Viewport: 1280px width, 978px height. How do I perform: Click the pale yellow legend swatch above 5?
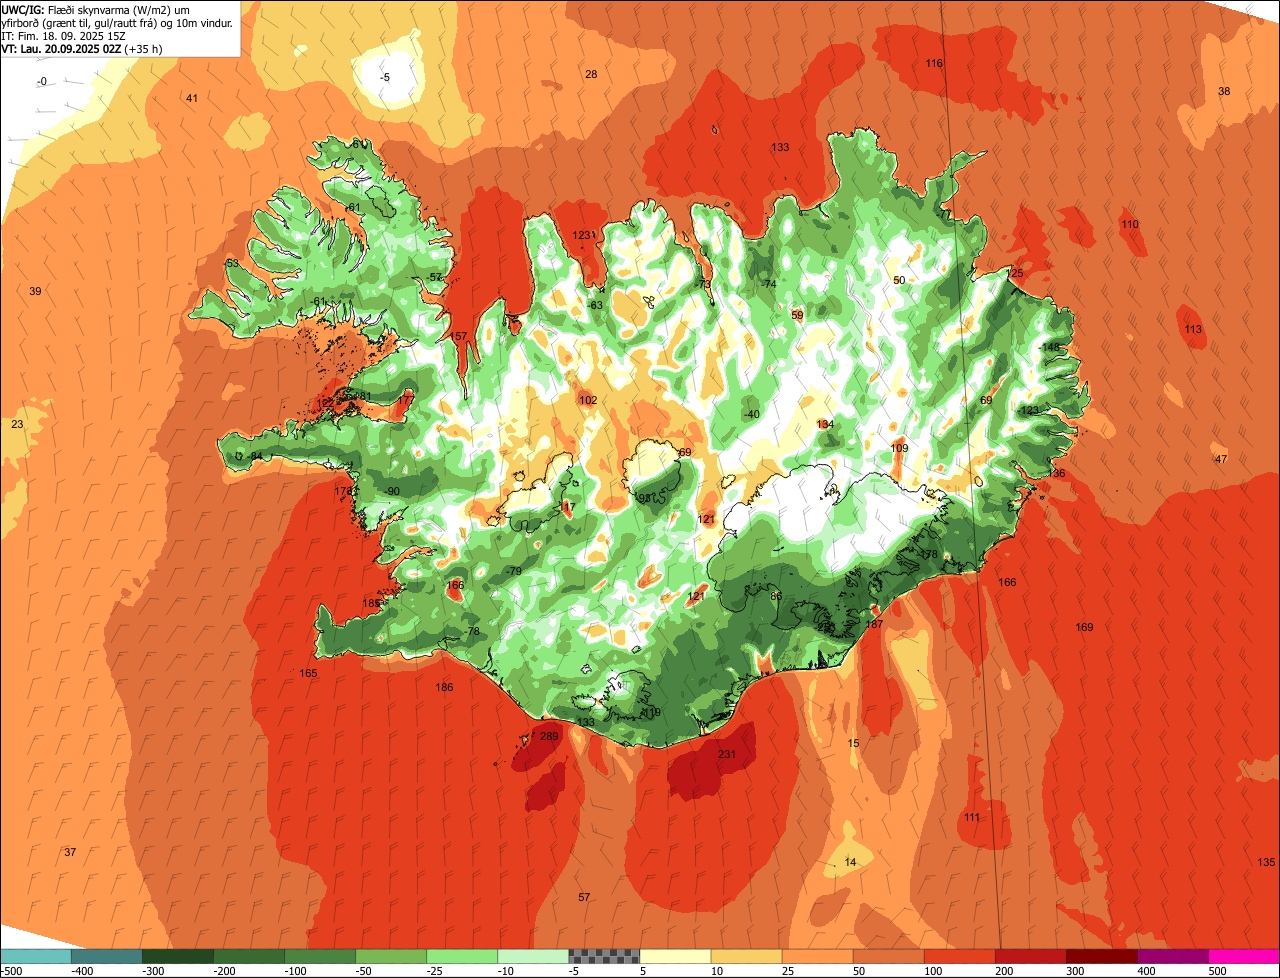tap(675, 956)
